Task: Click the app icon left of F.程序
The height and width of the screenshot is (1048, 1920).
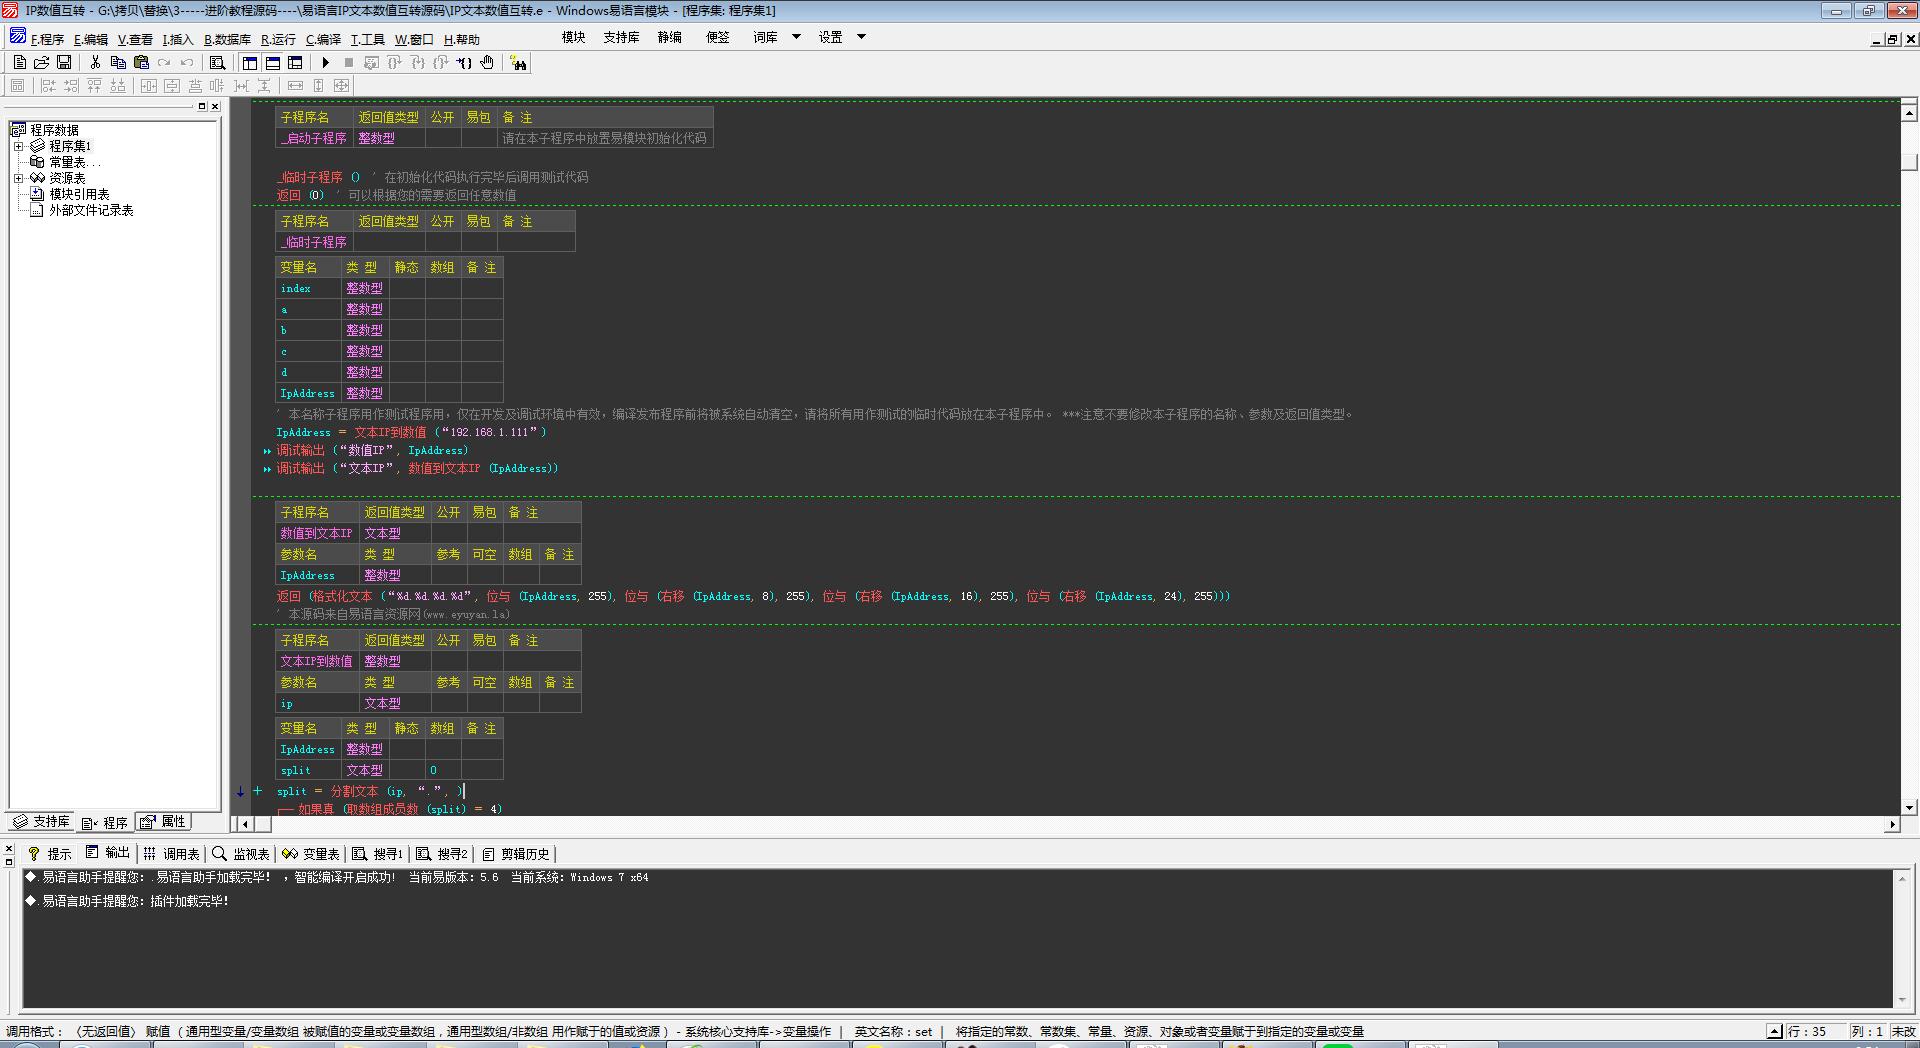Action: coord(17,37)
